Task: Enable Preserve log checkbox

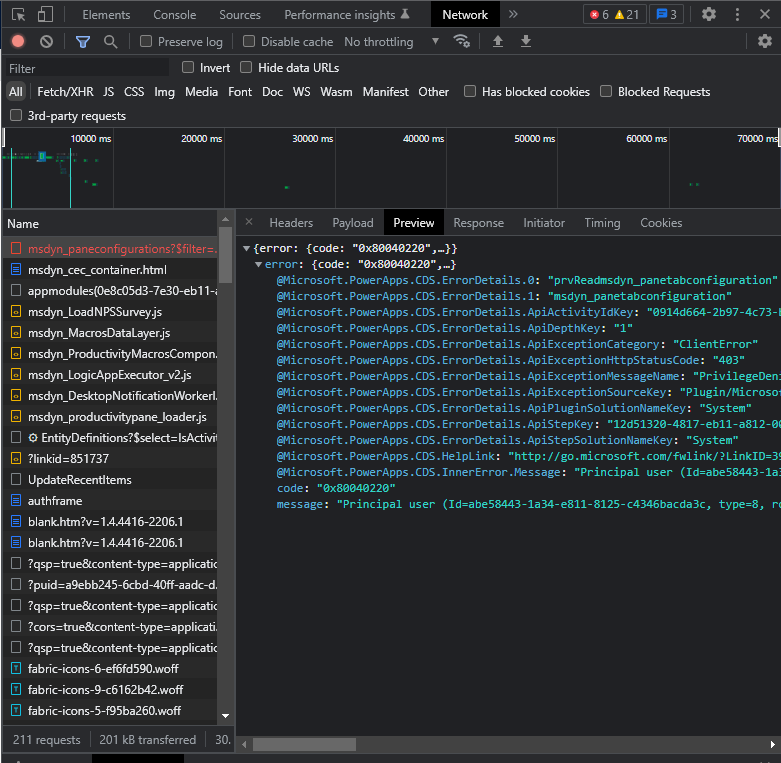Action: pos(145,41)
